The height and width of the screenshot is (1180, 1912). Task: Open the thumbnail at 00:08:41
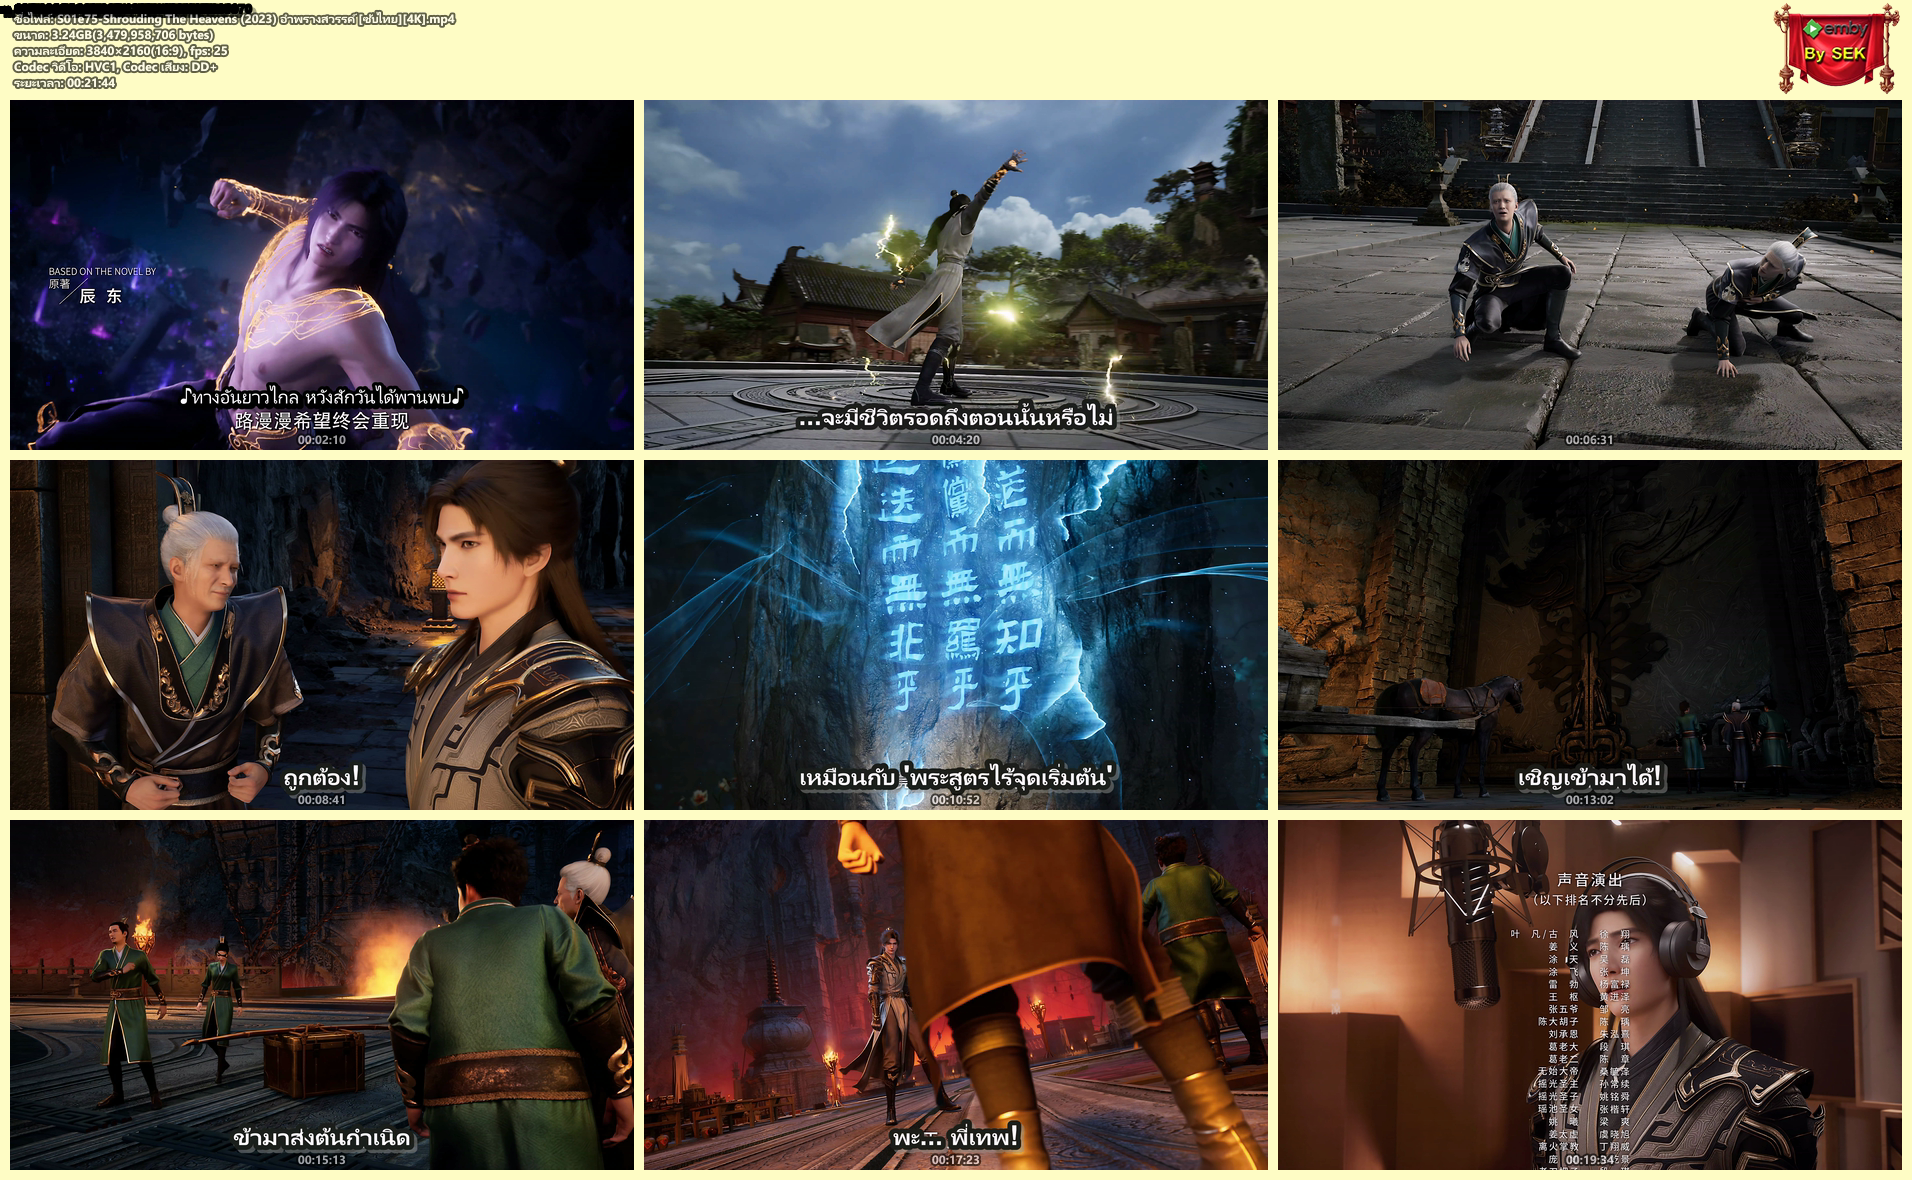322,635
